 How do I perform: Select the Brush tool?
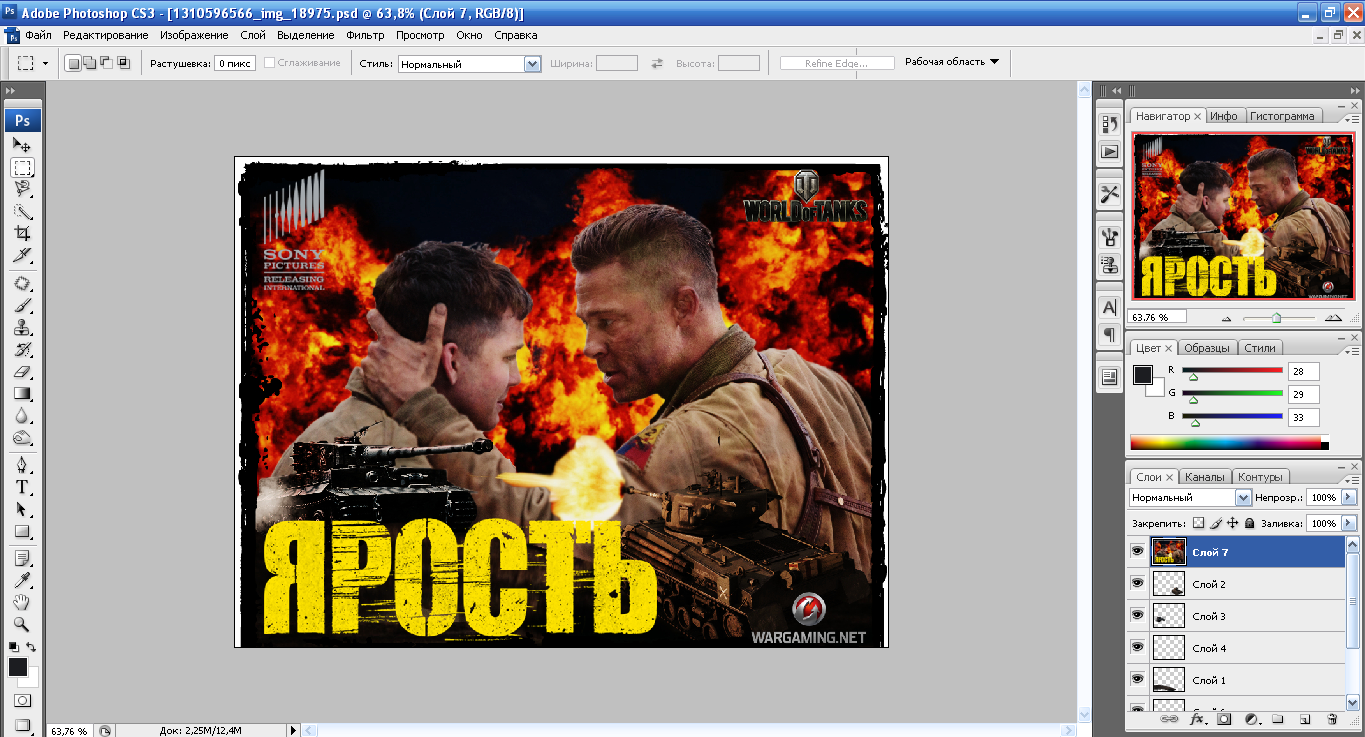click(22, 306)
